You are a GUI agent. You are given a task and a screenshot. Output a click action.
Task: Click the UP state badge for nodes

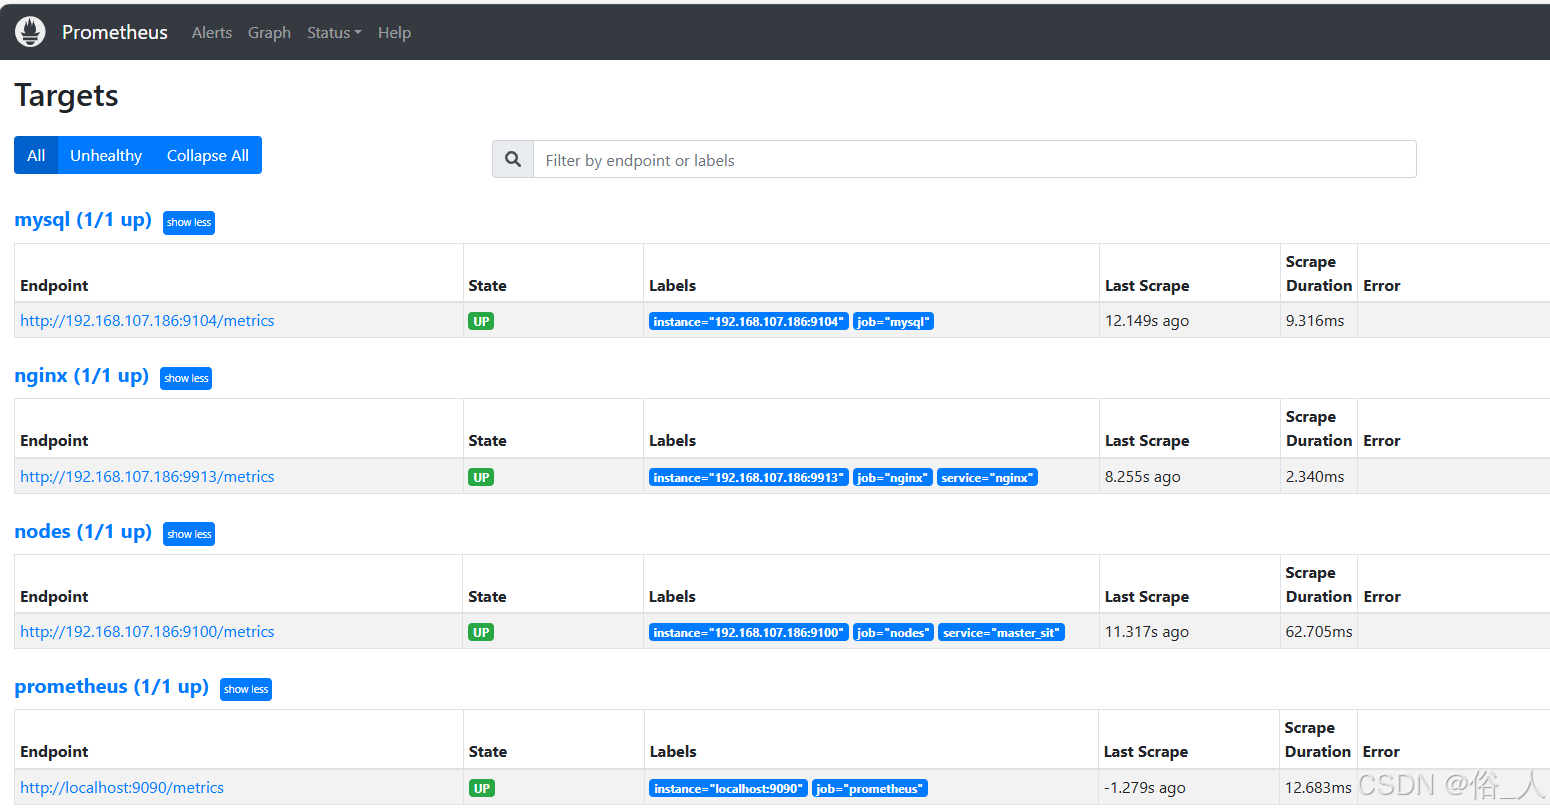tap(481, 632)
